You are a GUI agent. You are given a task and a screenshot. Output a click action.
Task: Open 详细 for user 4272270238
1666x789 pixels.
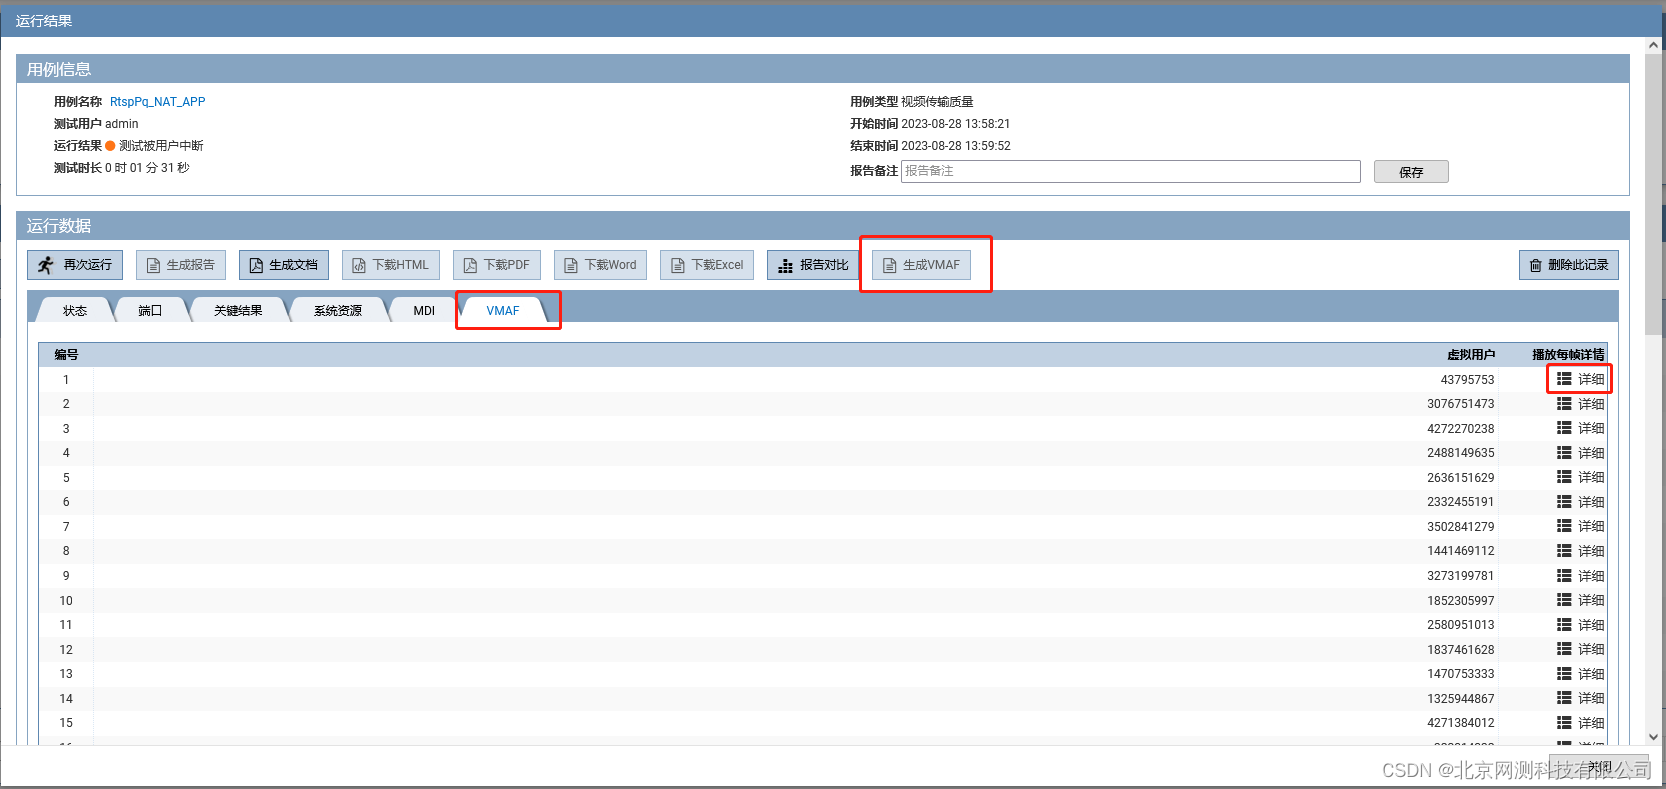coord(1580,428)
